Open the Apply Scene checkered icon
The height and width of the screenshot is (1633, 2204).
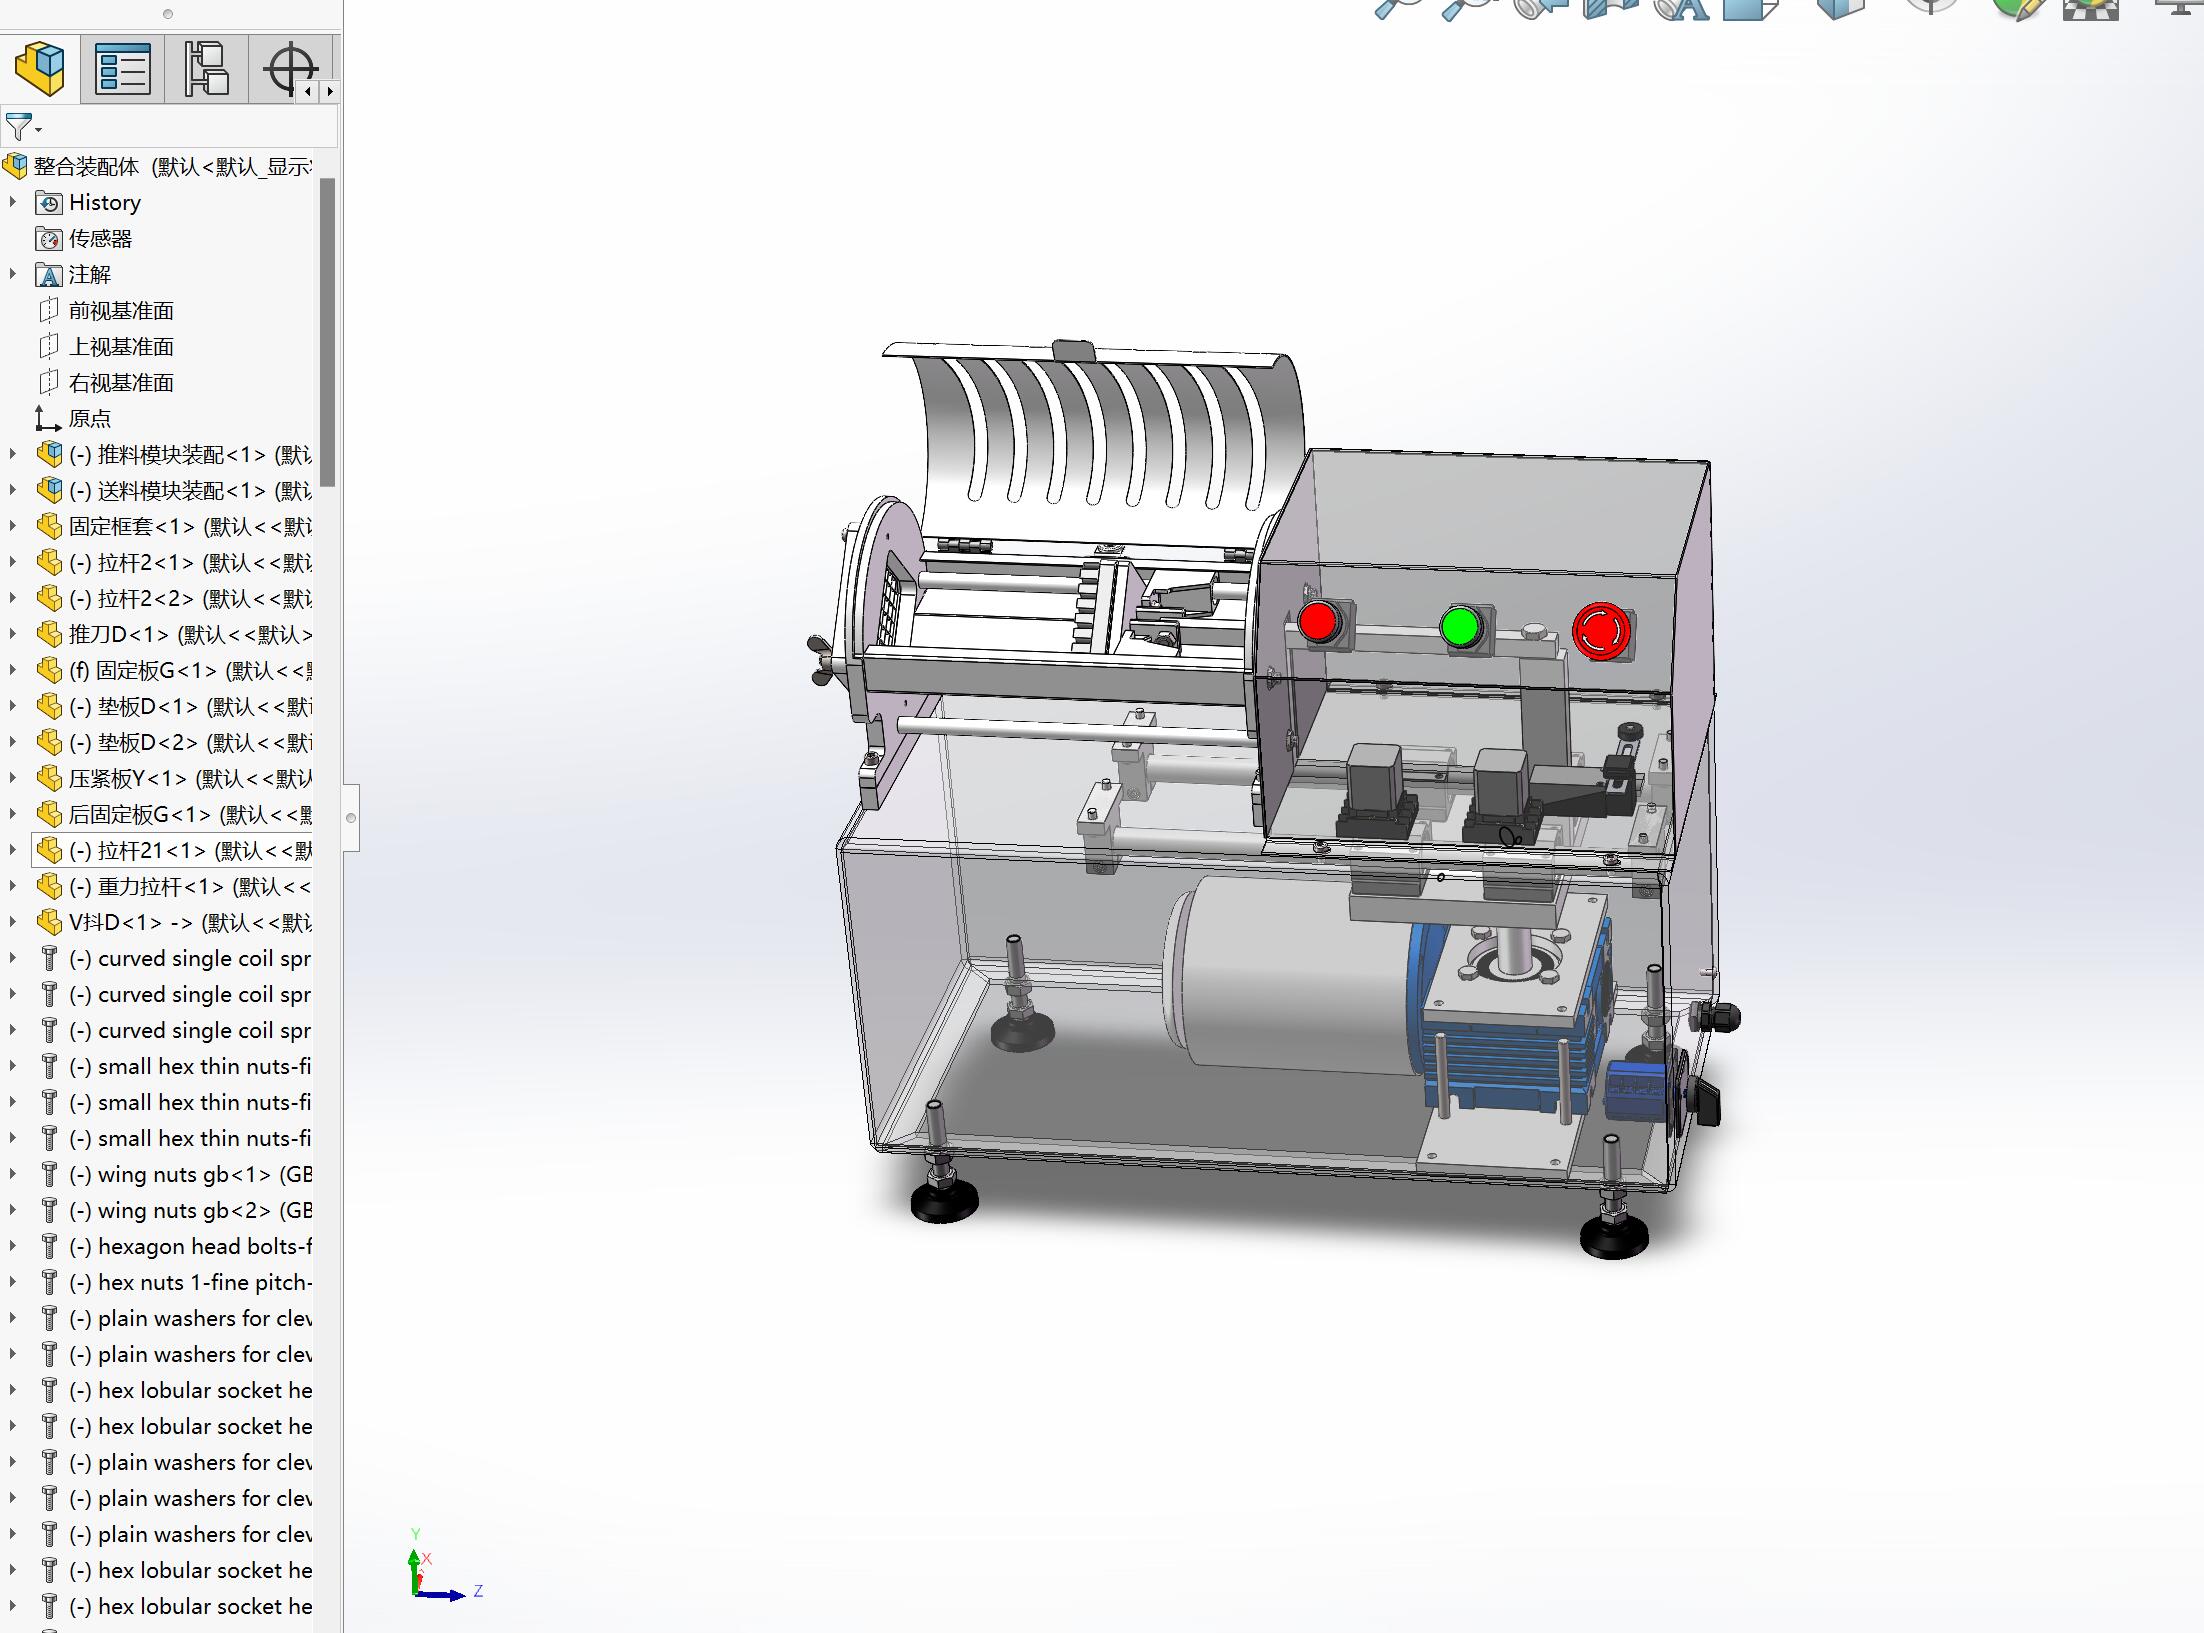(2090, 8)
